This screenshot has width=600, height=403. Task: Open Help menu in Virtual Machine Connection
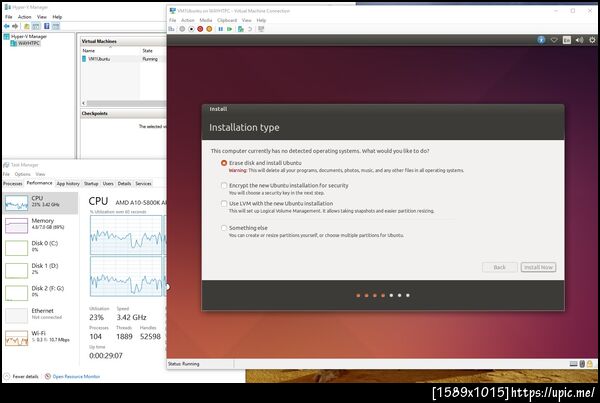(261, 20)
